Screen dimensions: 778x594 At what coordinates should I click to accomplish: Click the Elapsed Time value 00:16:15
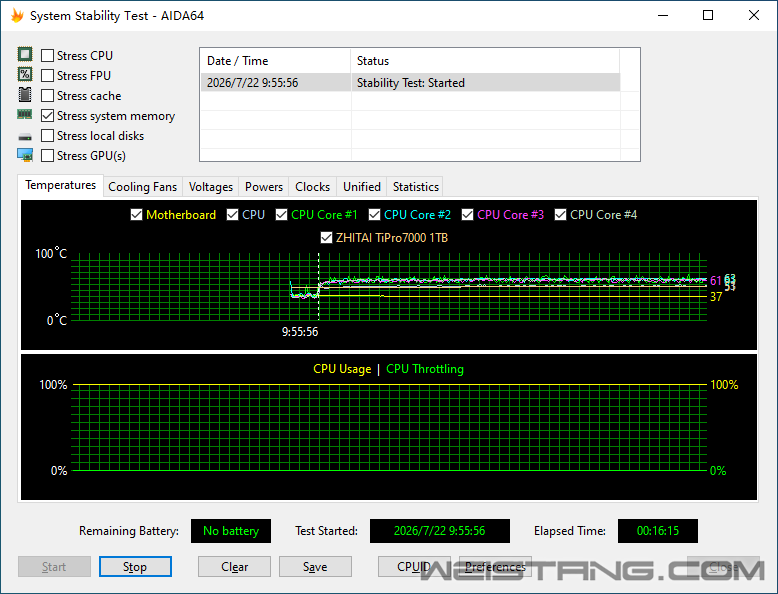657,531
